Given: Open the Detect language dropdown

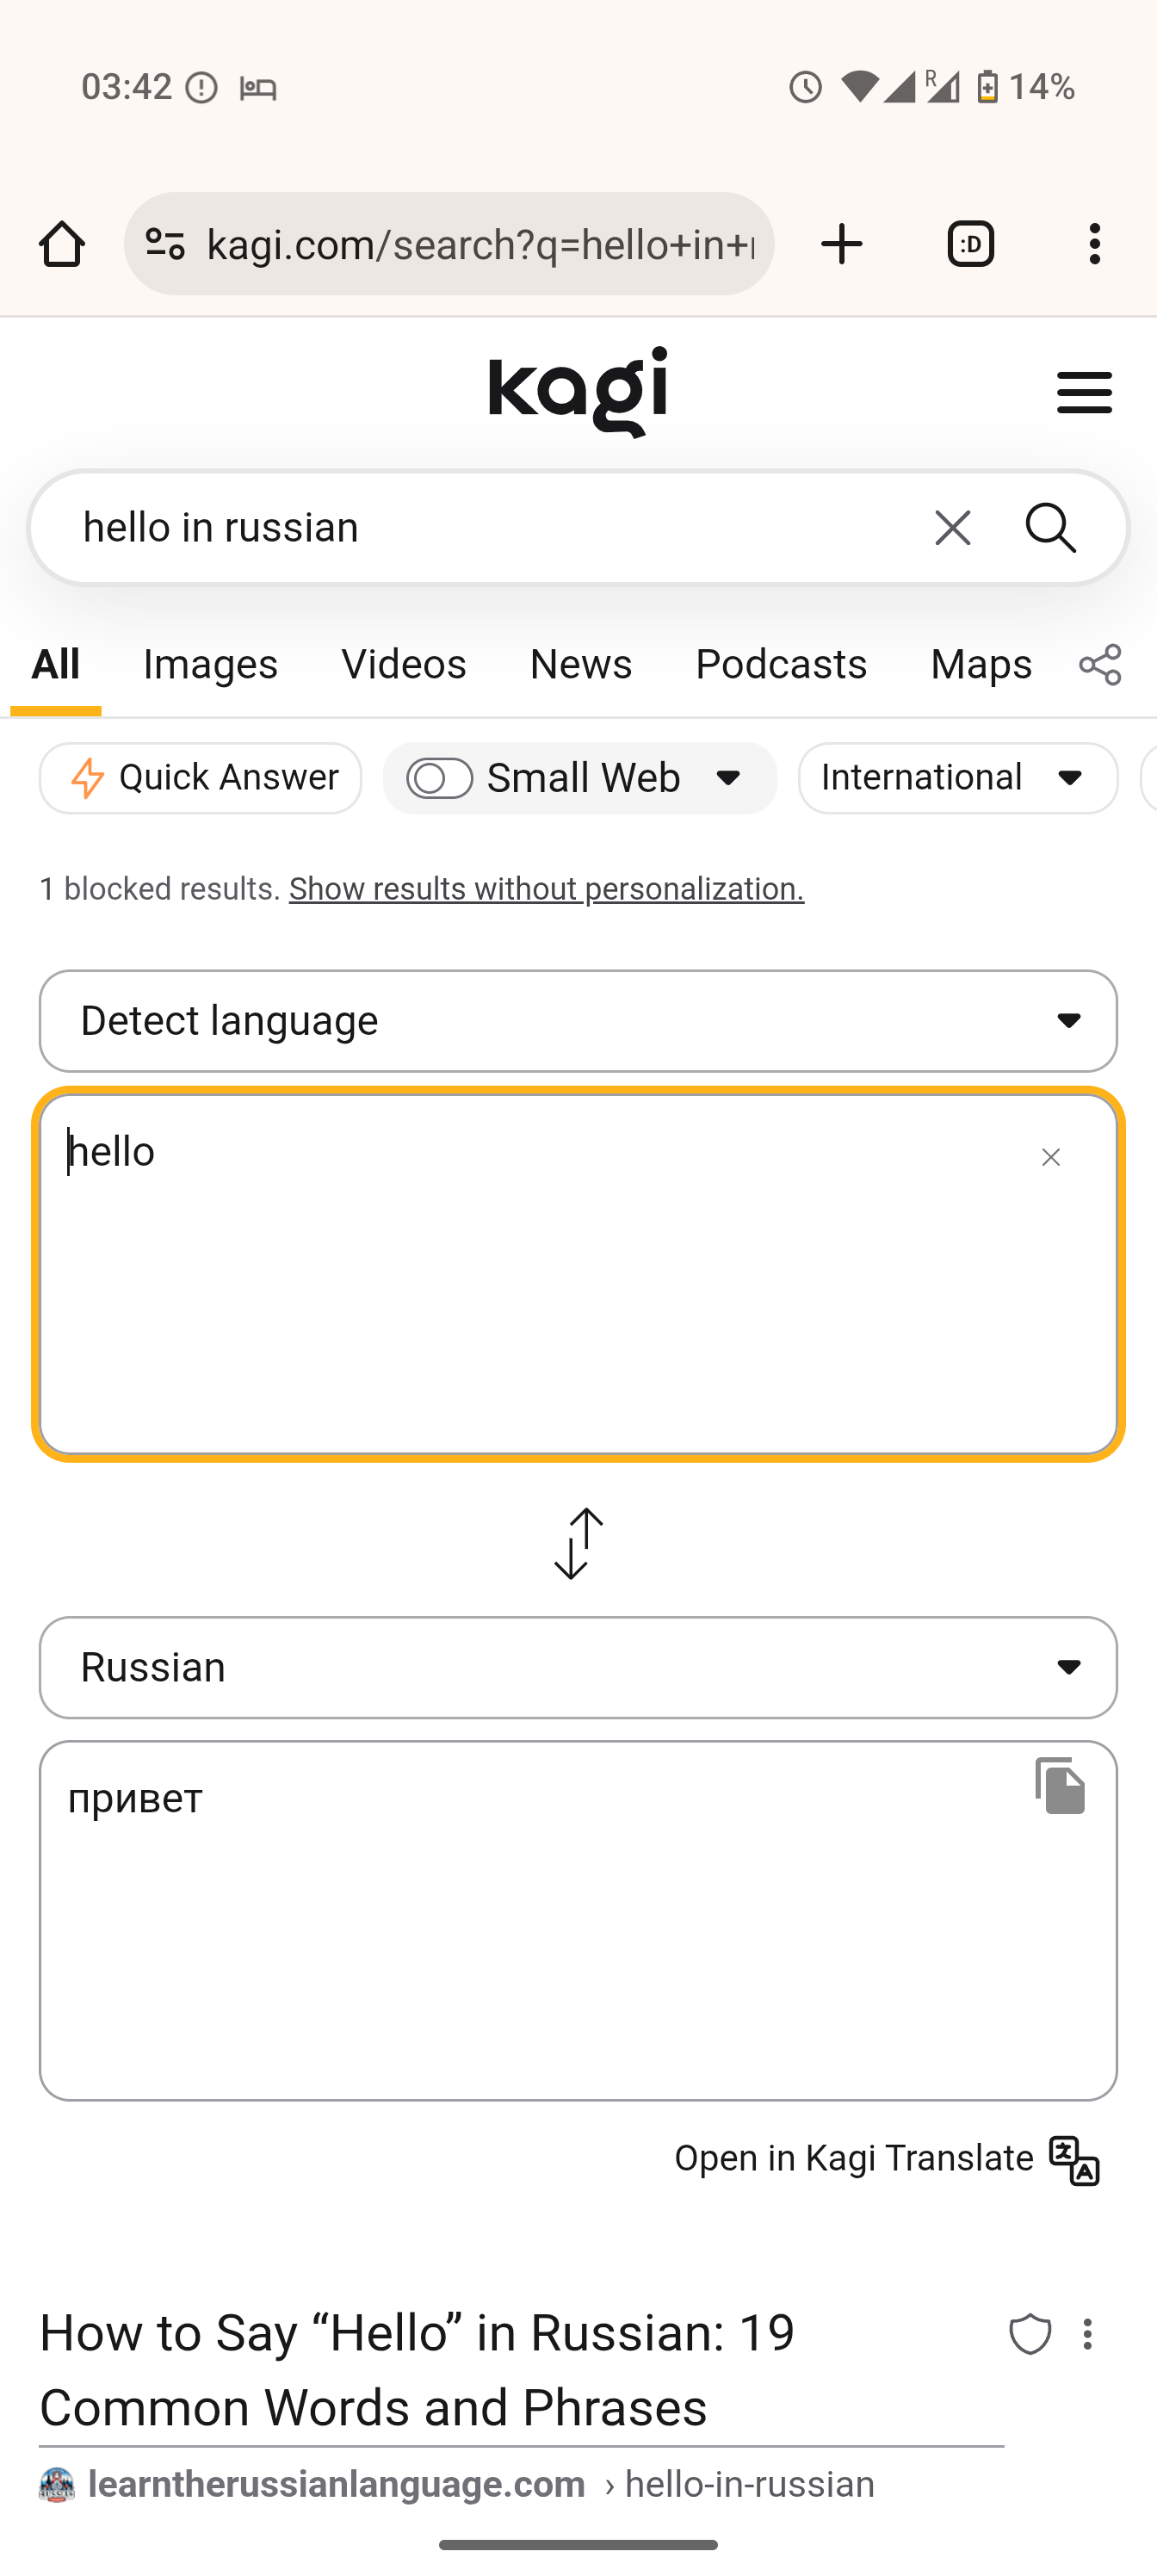Looking at the screenshot, I should (578, 1020).
